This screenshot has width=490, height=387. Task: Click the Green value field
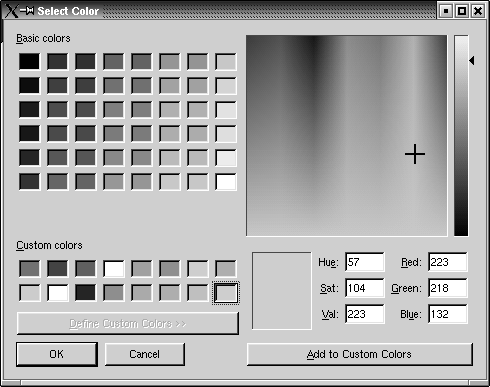tap(448, 288)
